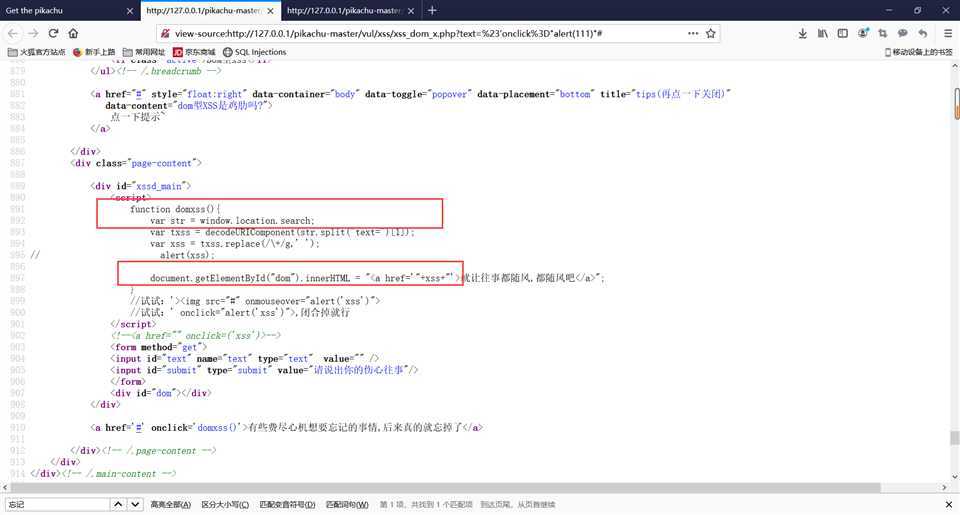
Task: Close the third inactive pikachu-master tab
Action: click(411, 11)
